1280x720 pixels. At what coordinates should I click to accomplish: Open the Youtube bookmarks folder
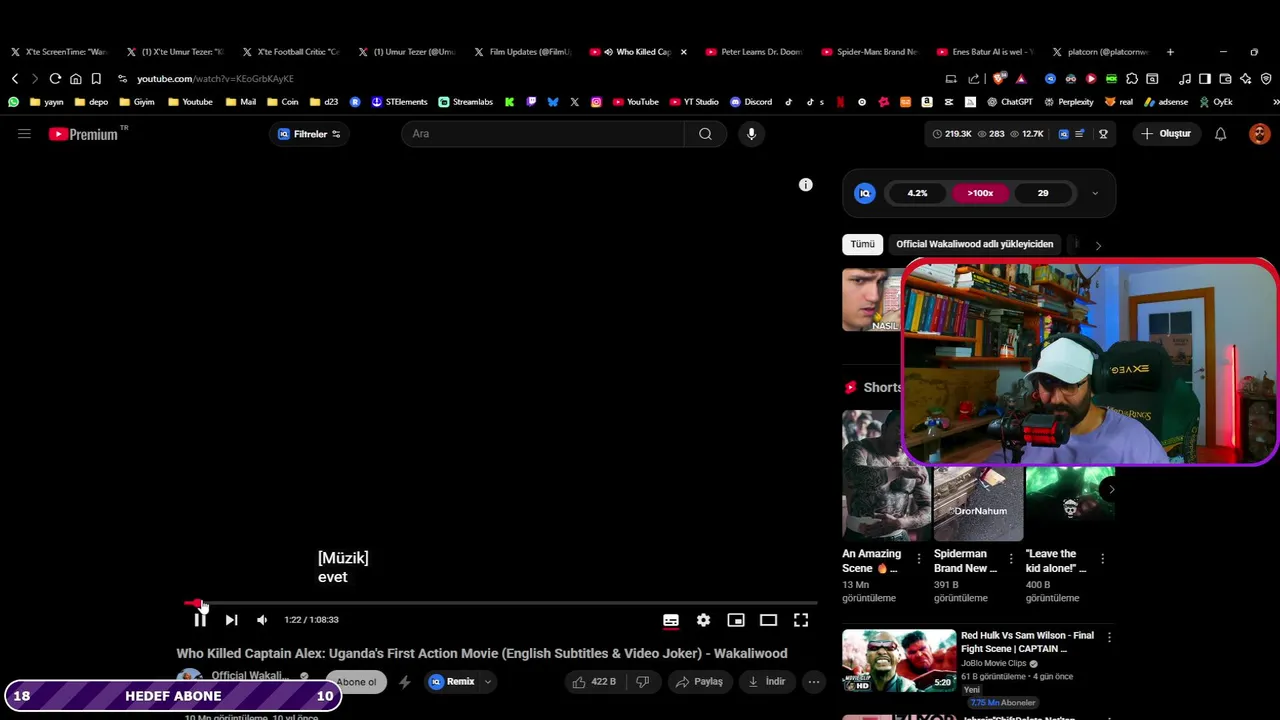190,102
